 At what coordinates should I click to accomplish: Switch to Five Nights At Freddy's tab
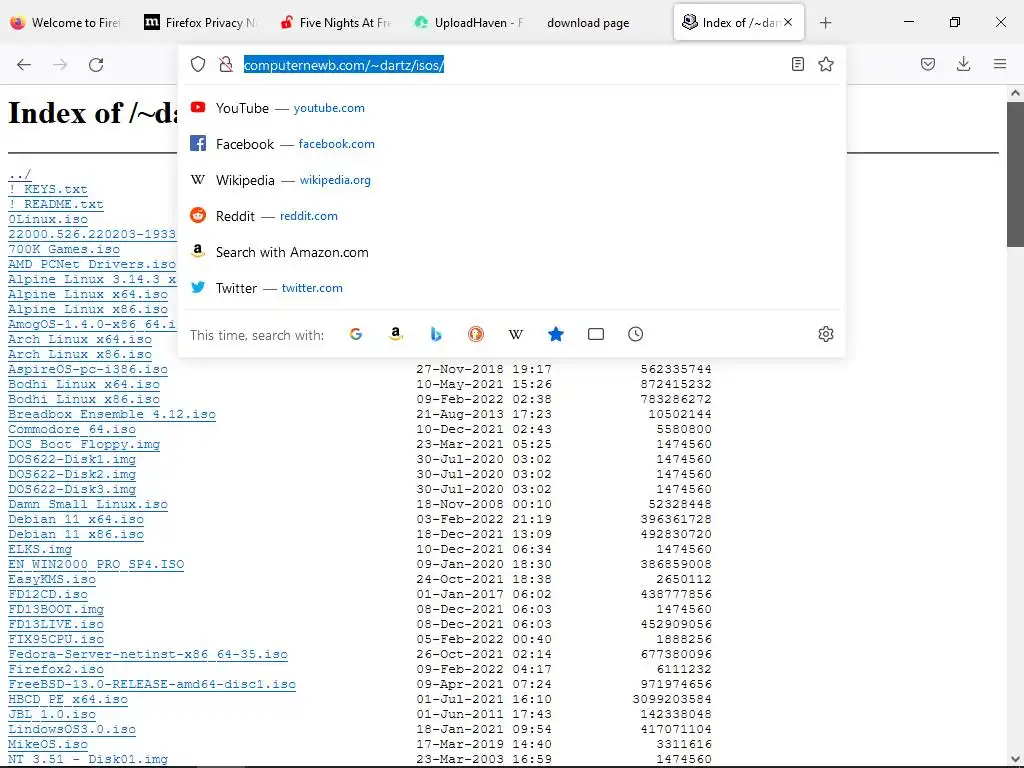pos(335,22)
